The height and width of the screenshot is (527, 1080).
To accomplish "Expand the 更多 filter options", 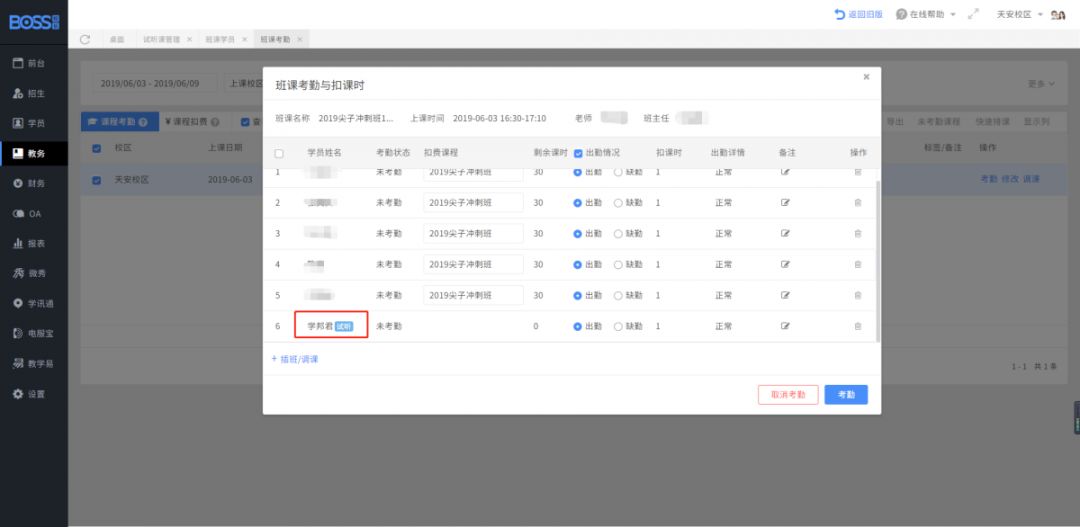I will 1041,83.
